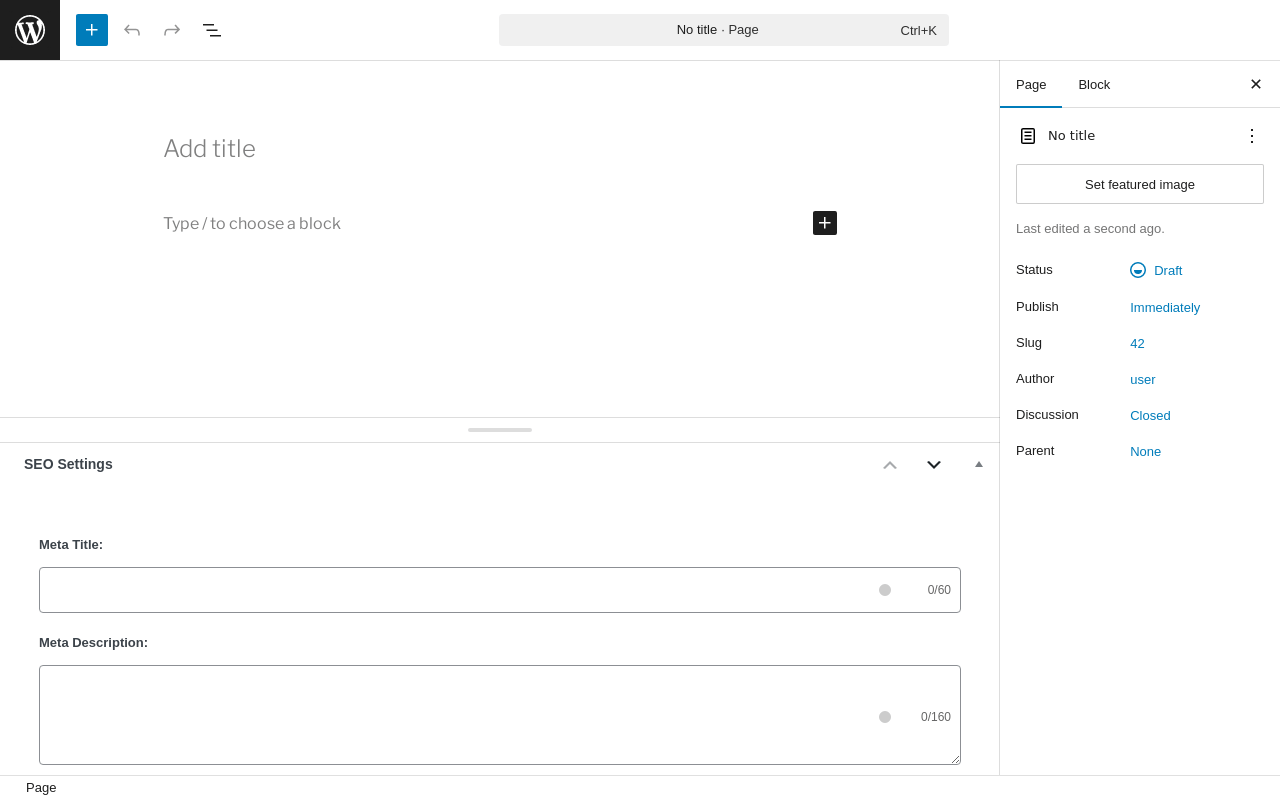Move SEO Settings panel up

pyautogui.click(x=890, y=465)
